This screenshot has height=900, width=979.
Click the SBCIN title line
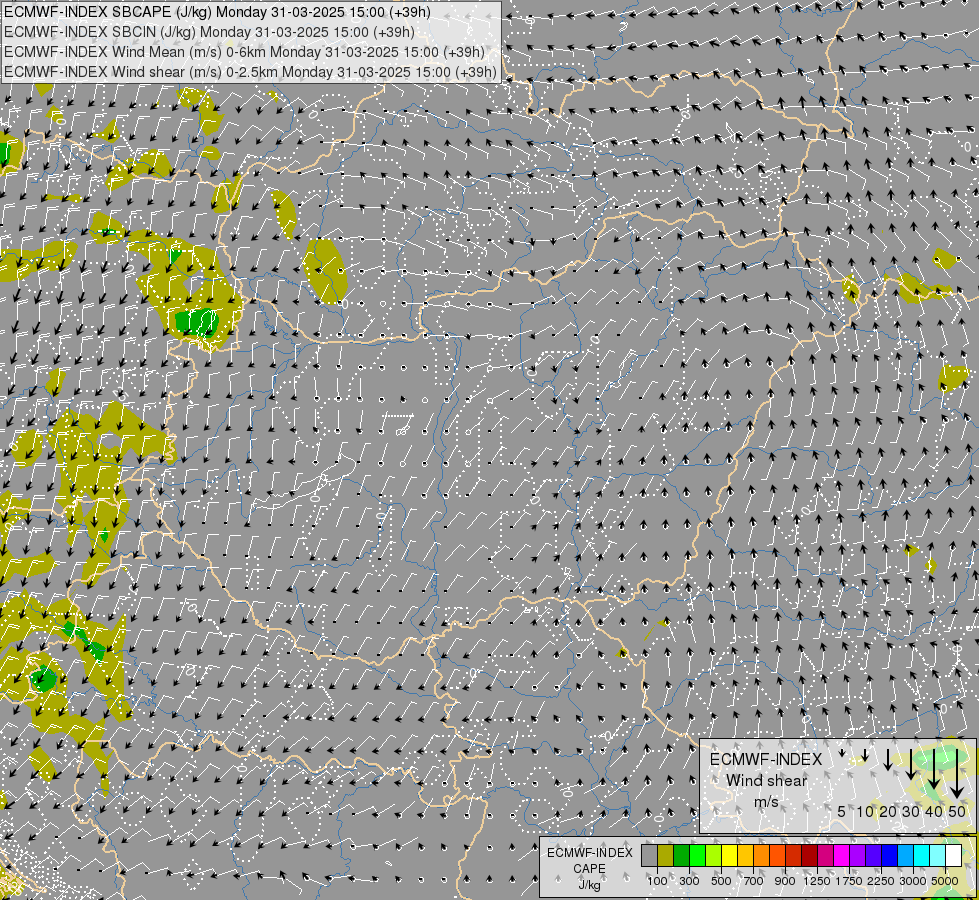pos(209,32)
